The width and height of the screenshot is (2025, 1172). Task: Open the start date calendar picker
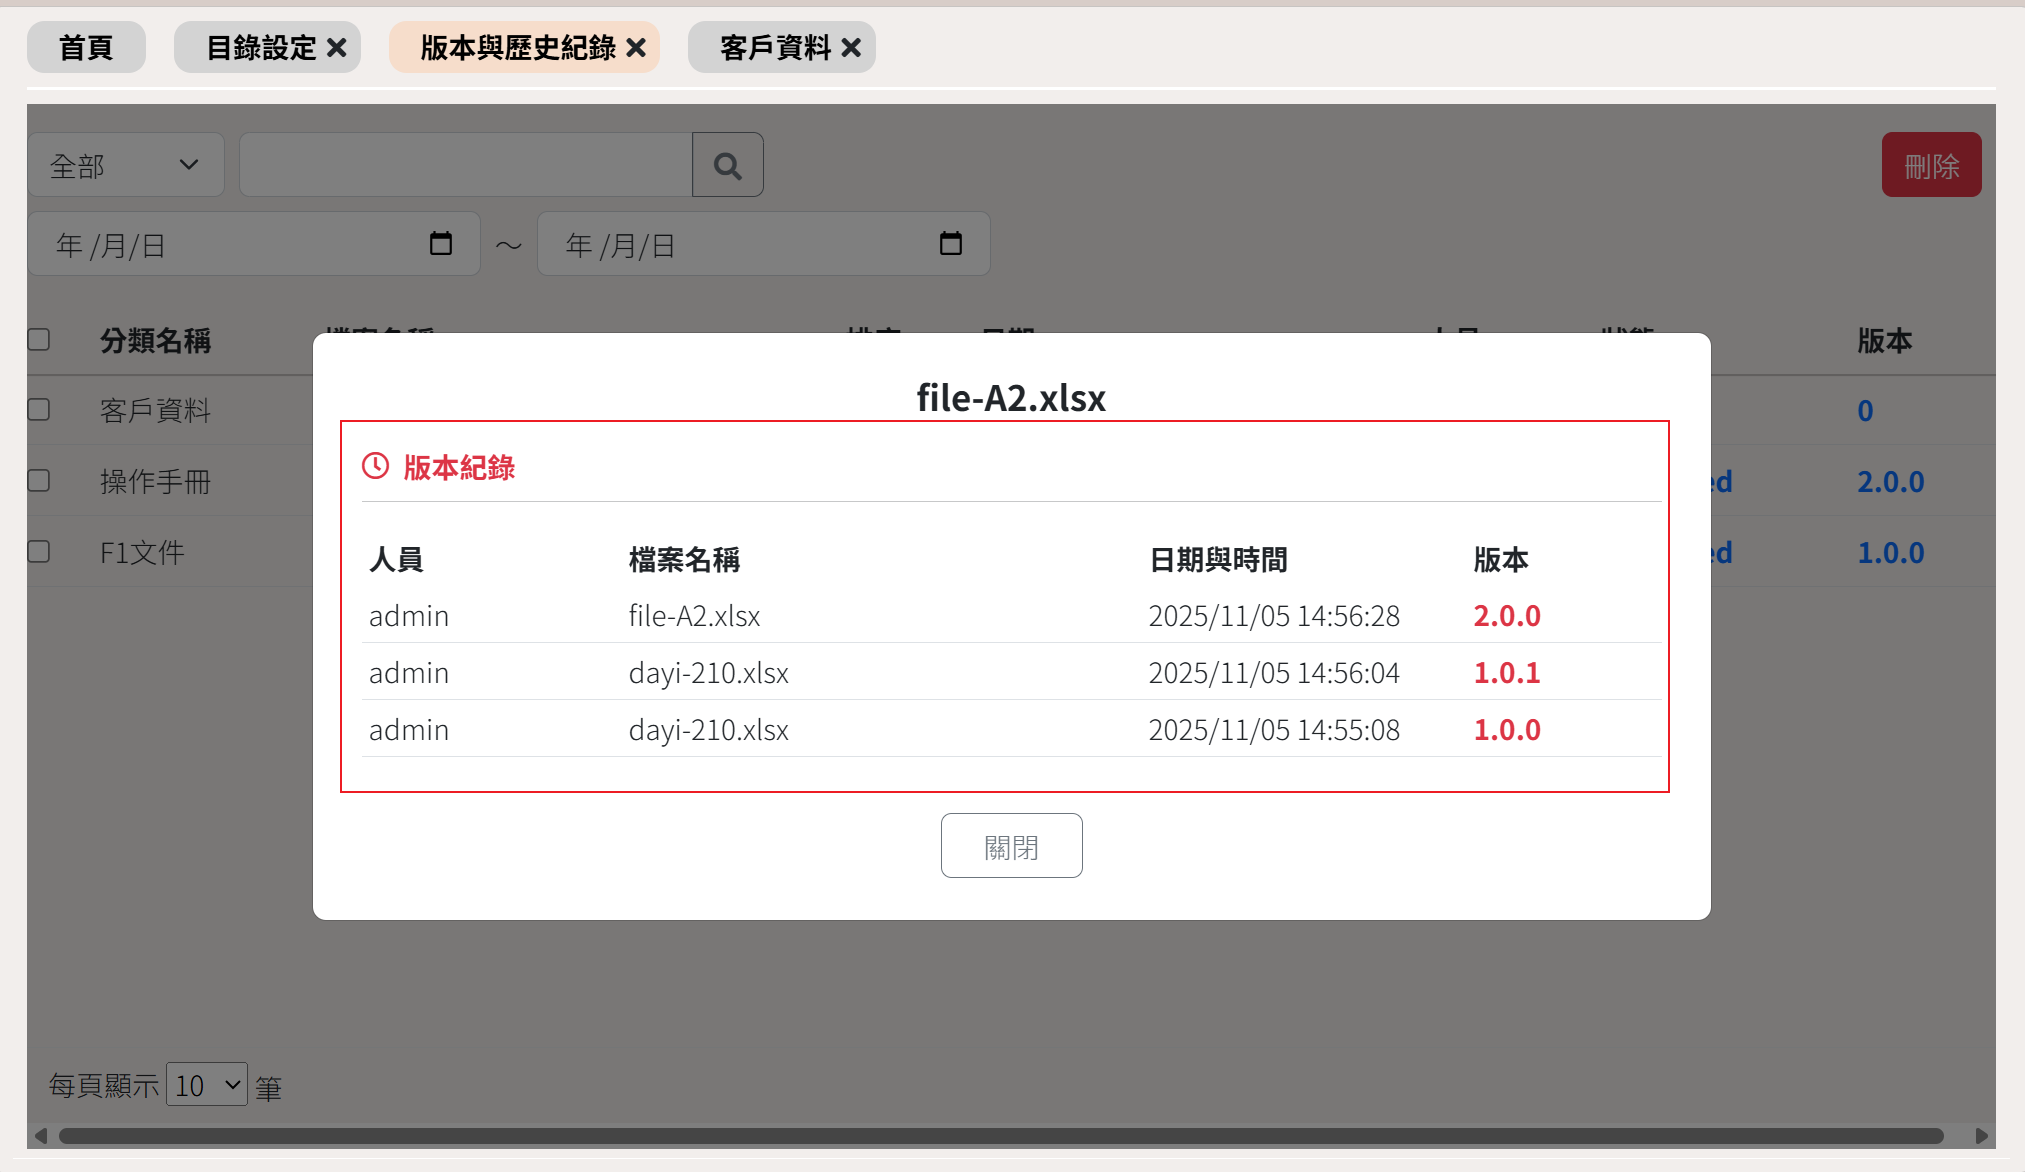440,244
